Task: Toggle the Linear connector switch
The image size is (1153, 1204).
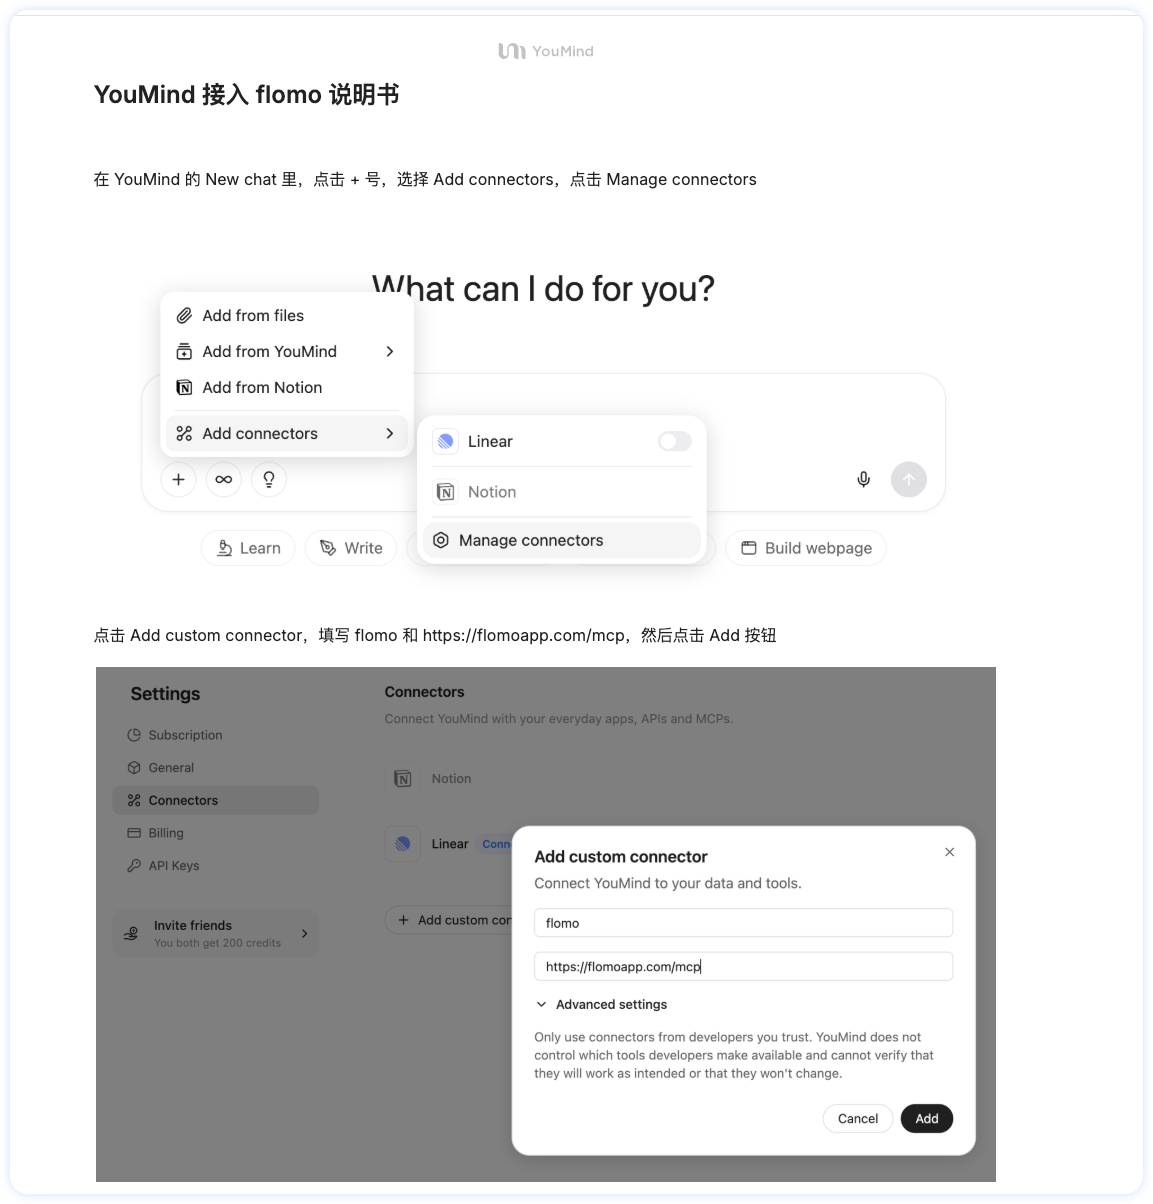Action: [x=675, y=441]
